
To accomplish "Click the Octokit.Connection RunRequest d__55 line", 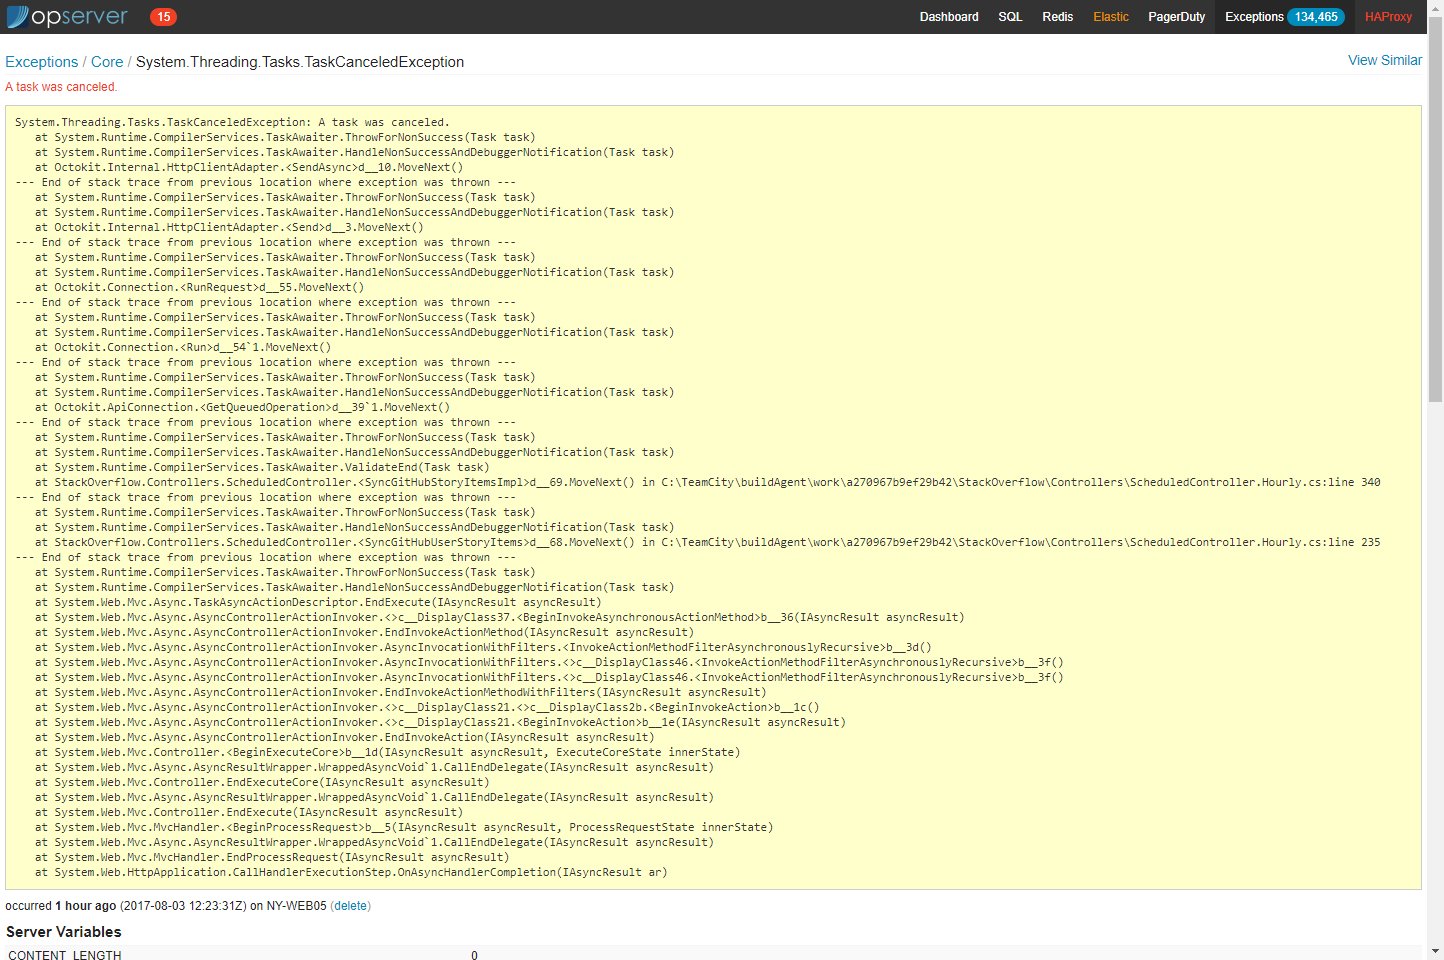I will tap(200, 287).
